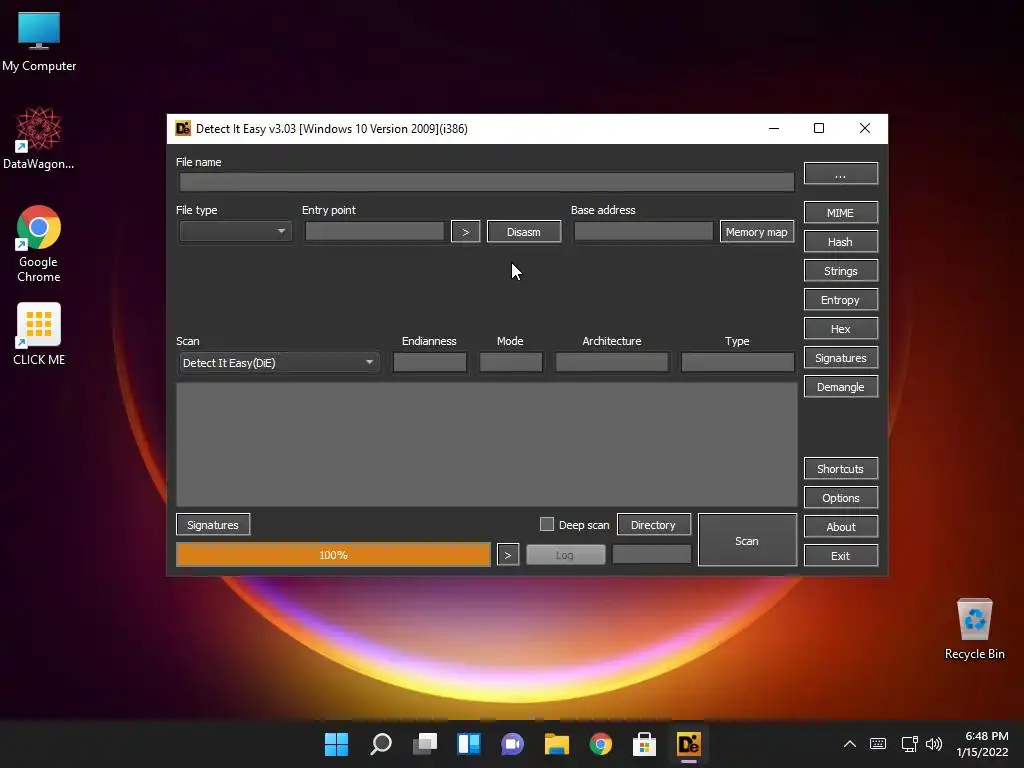Click the > button next to Entry point
The width and height of the screenshot is (1024, 768).
pos(466,232)
